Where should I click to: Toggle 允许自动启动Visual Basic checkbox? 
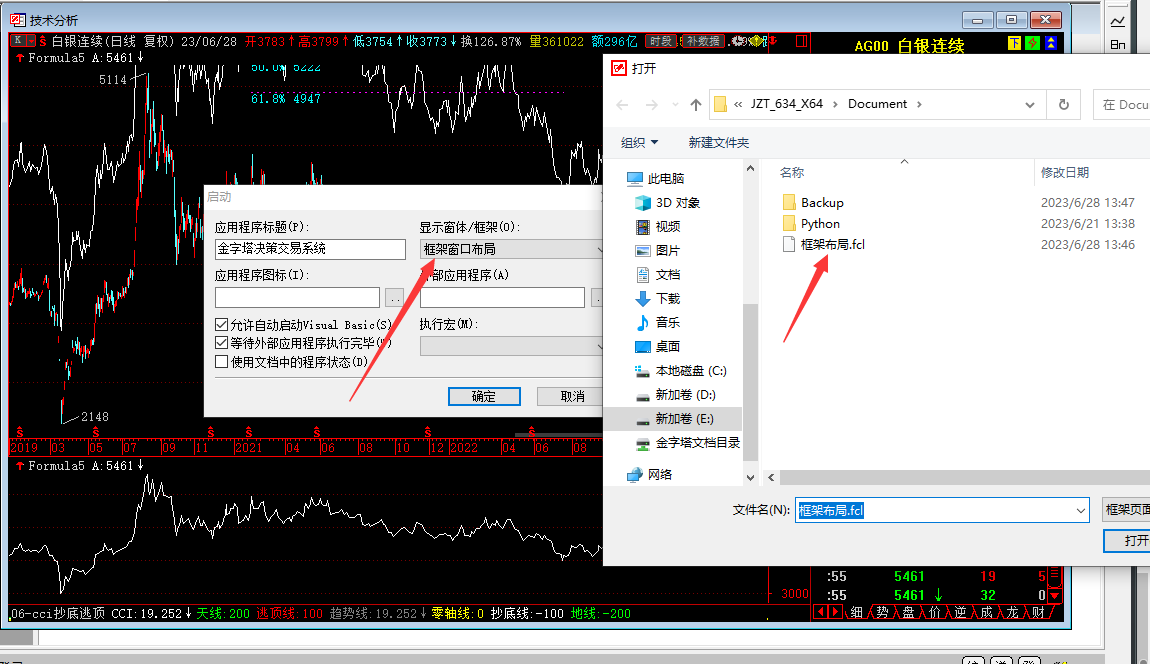coord(221,324)
